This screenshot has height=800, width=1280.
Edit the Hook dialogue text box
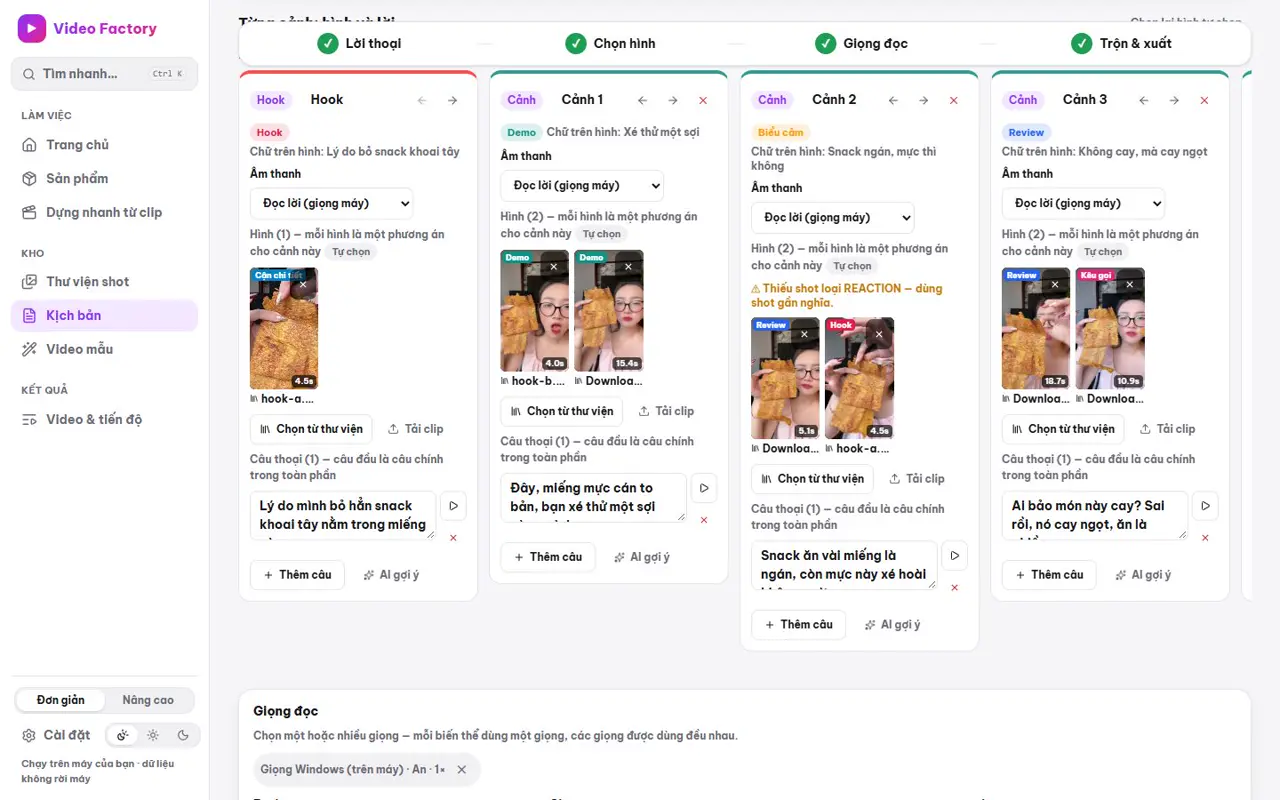343,515
